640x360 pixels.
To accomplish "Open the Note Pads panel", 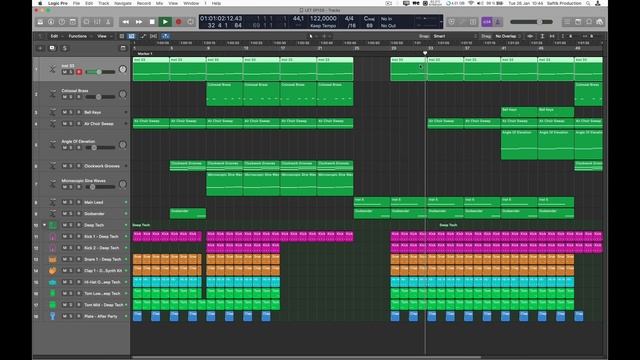I will pyautogui.click(x=578, y=22).
